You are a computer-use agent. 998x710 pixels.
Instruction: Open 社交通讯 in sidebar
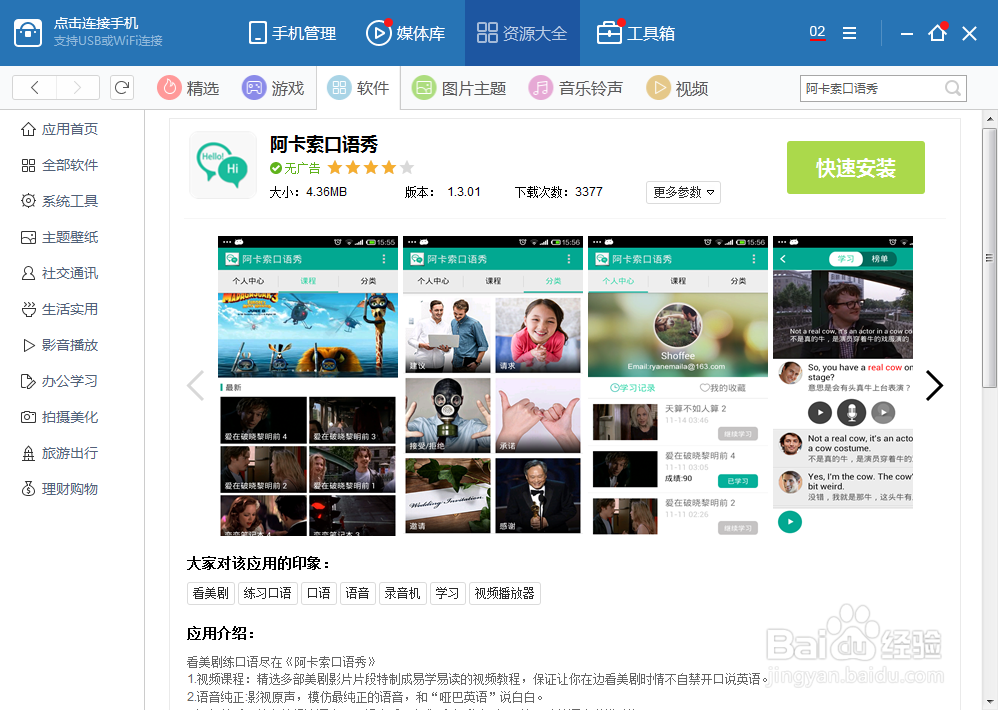coord(60,273)
